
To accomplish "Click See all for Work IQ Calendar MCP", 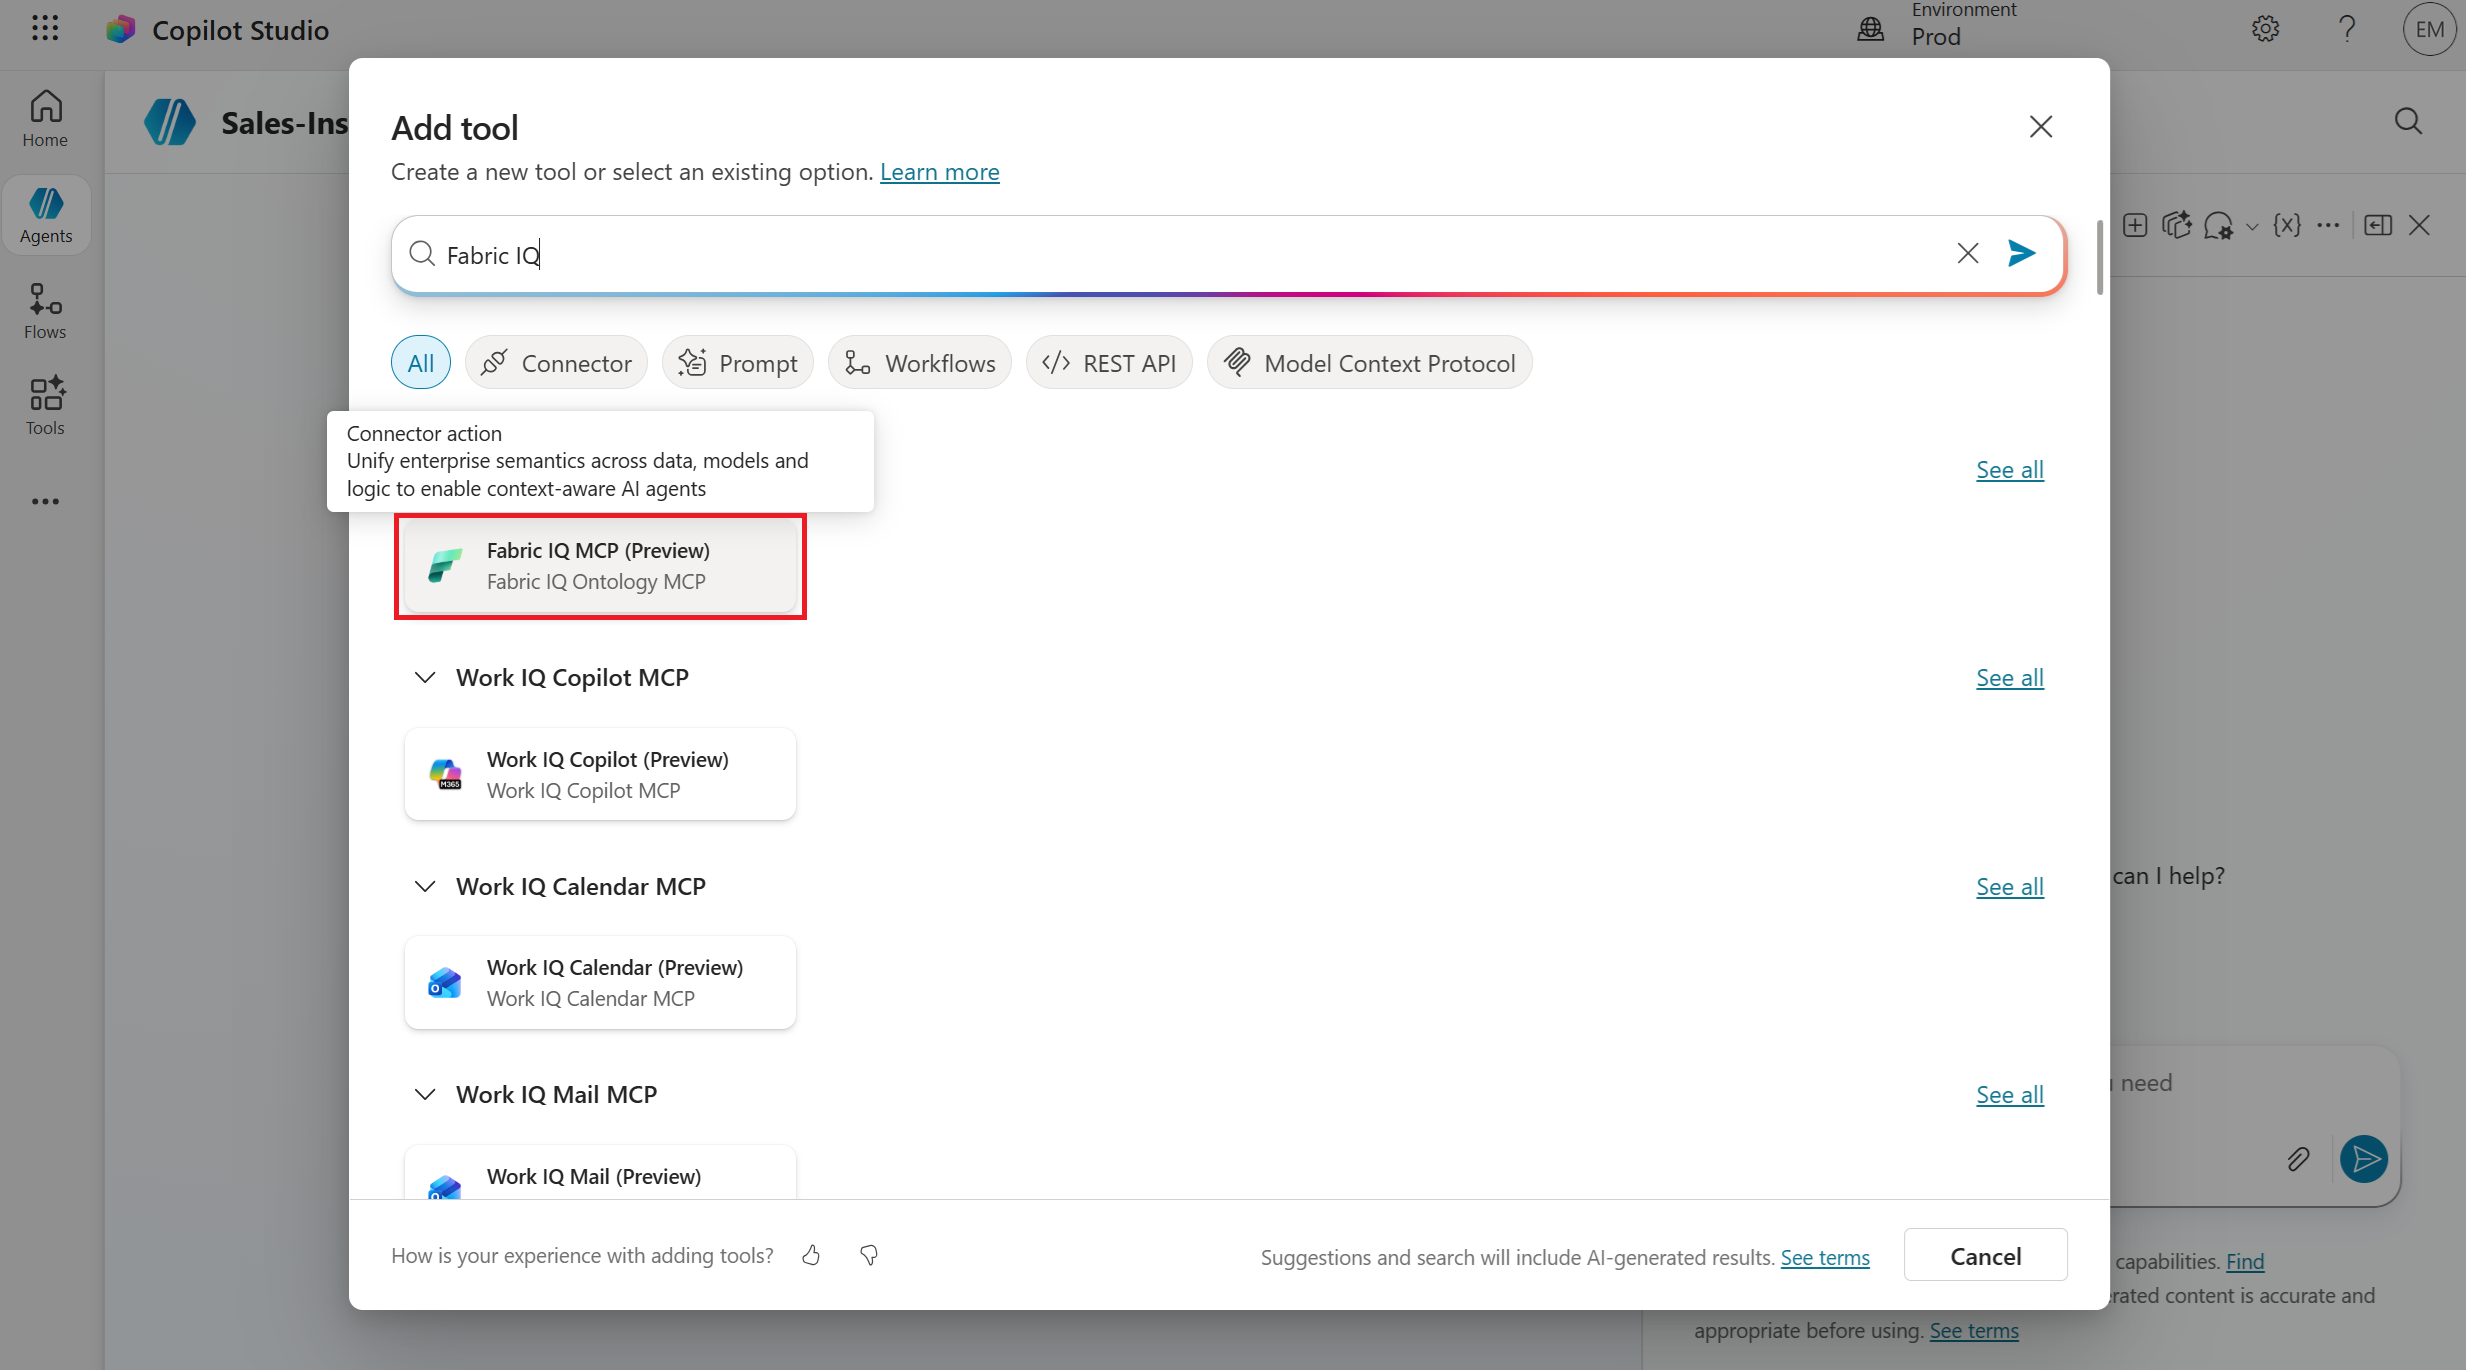I will 2010,887.
